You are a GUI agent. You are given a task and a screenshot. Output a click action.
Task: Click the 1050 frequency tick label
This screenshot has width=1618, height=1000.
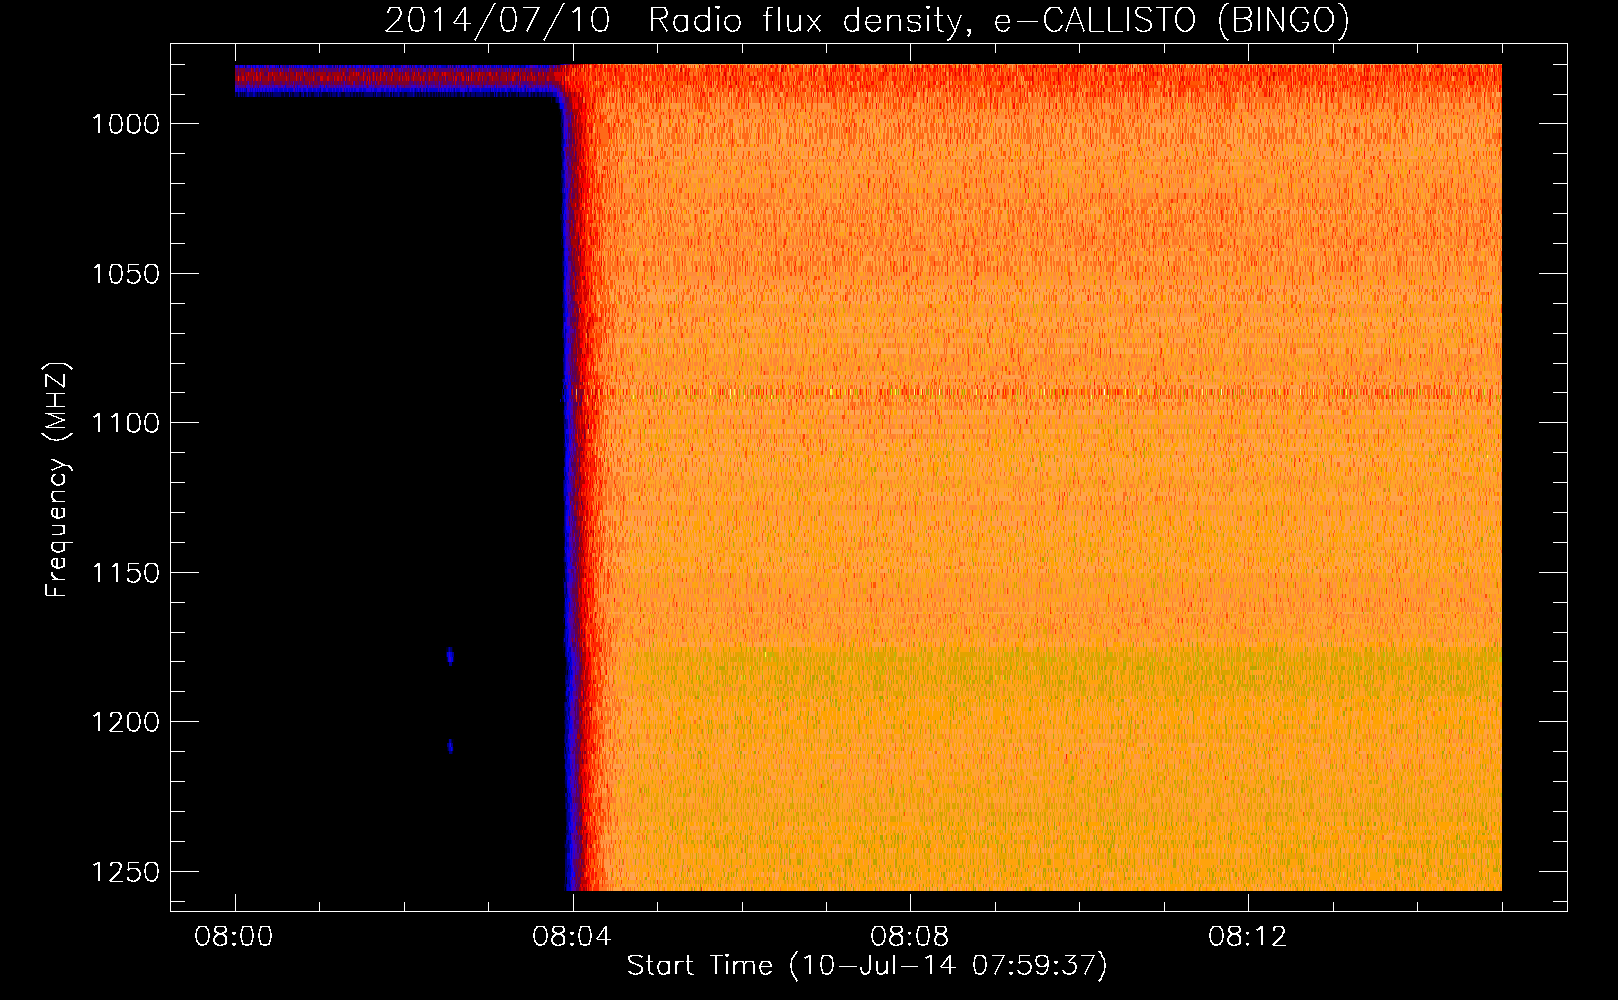(x=125, y=274)
